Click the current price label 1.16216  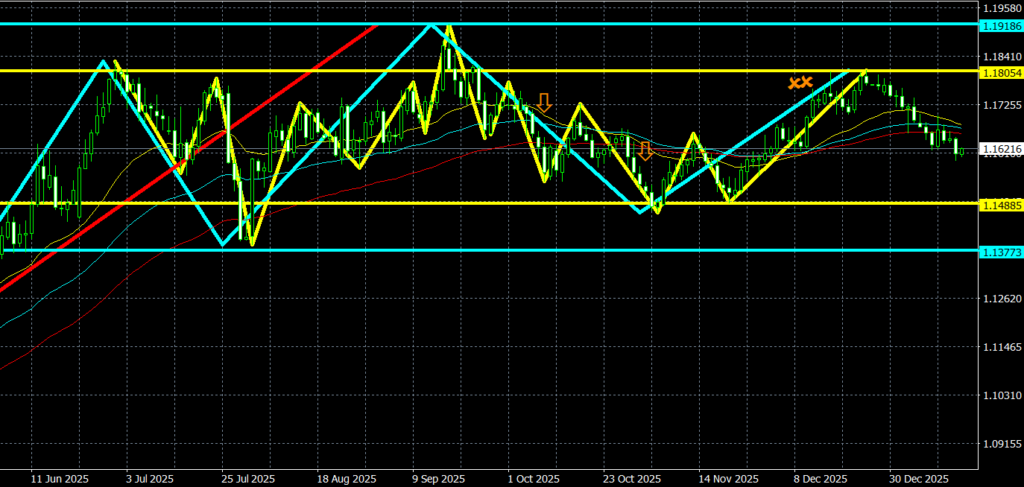click(x=1000, y=149)
